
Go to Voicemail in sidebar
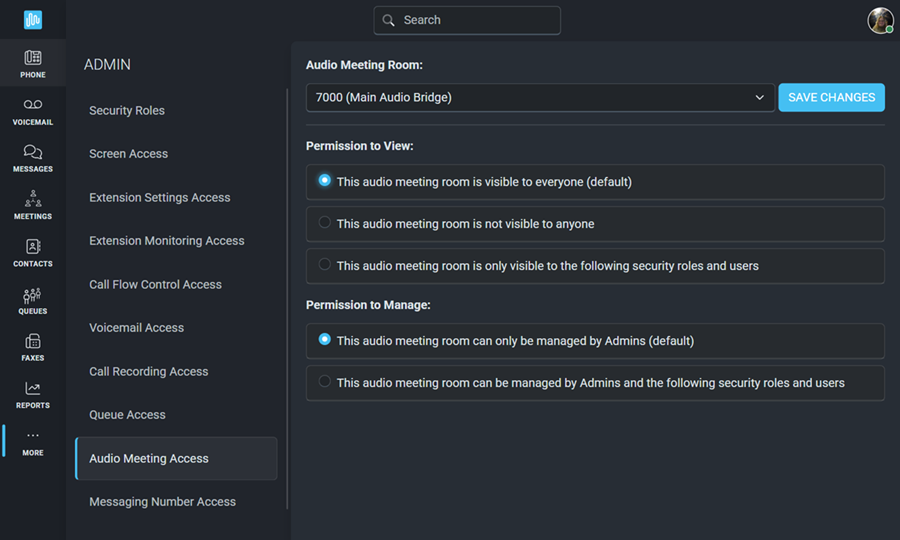pos(33,111)
